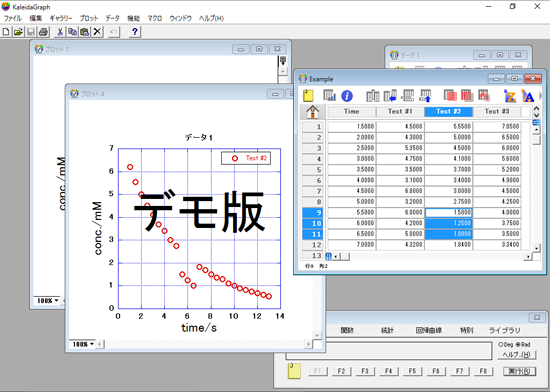Click the column header expand arrows
Viewport: 550px width, 392px height.
tap(536, 112)
